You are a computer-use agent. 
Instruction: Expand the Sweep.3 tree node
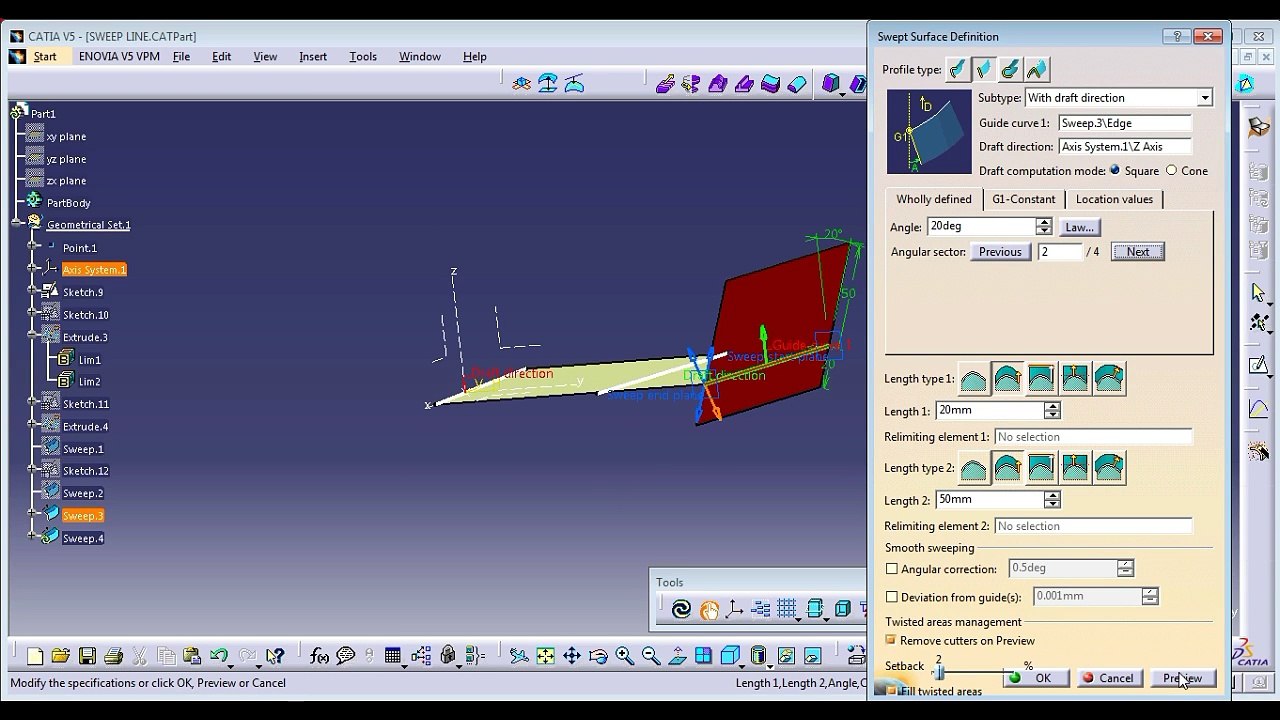coord(33,515)
